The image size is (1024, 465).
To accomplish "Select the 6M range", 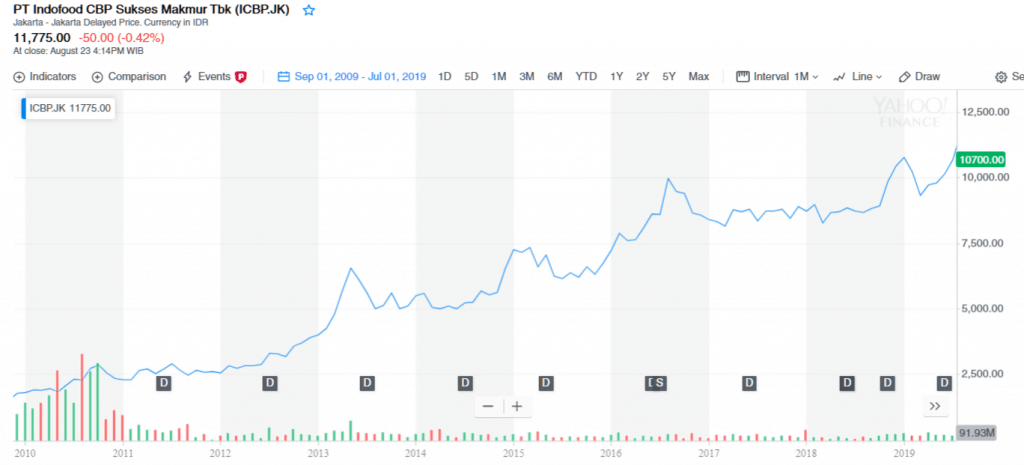I will click(x=554, y=76).
